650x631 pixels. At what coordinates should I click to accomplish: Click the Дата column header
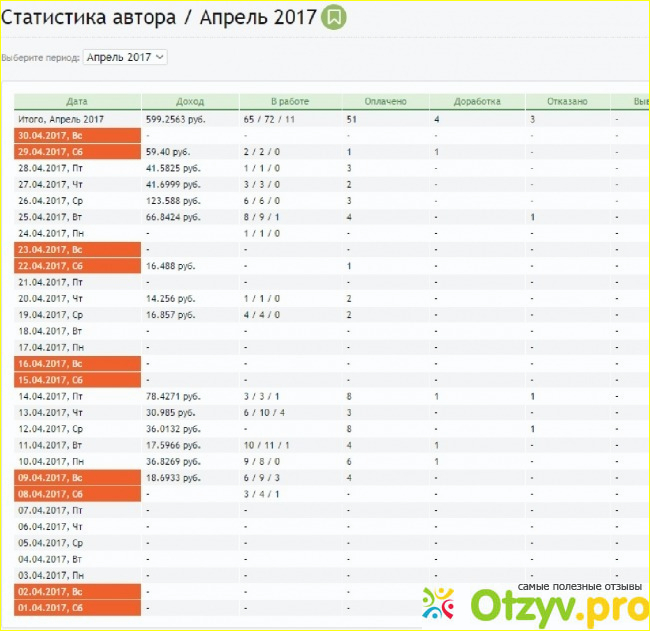coord(77,101)
